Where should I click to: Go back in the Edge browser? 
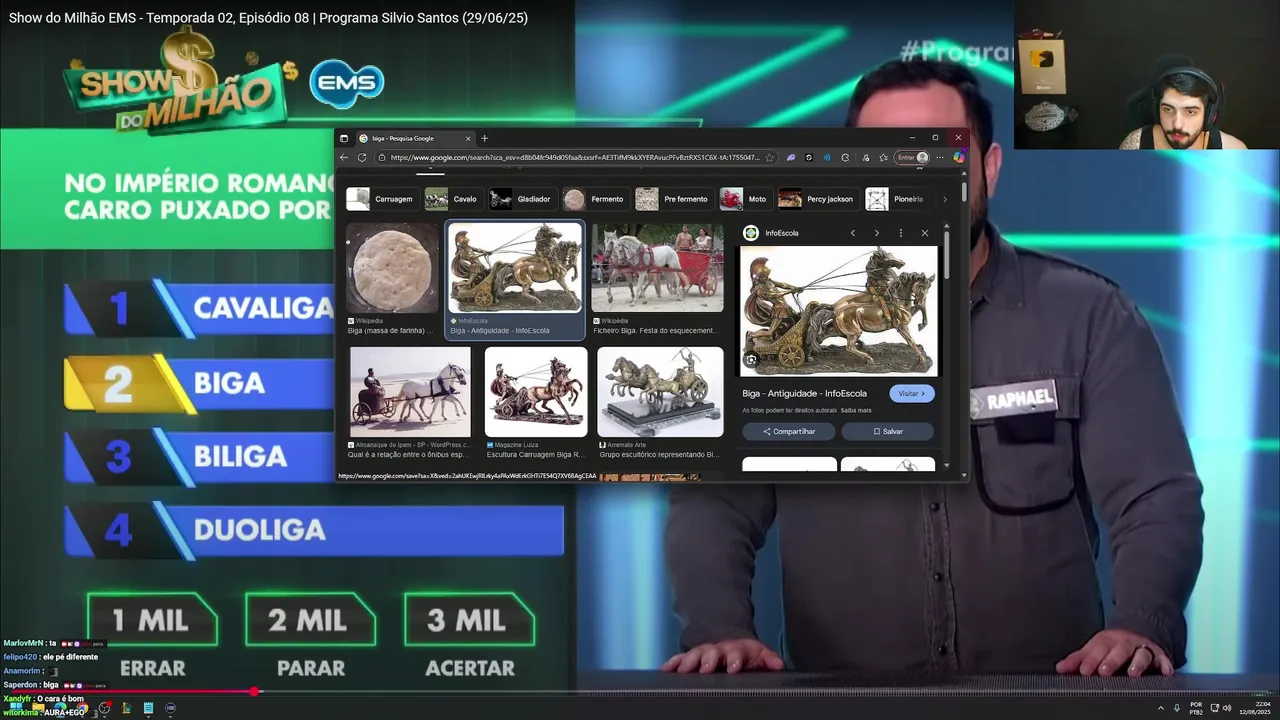pos(344,157)
